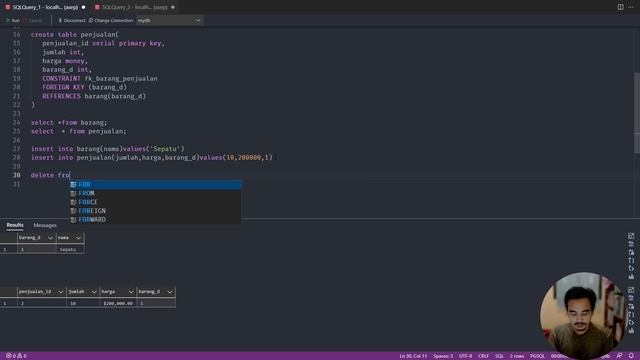
Task: Open the errors and warnings status indicator
Action: coord(16,356)
